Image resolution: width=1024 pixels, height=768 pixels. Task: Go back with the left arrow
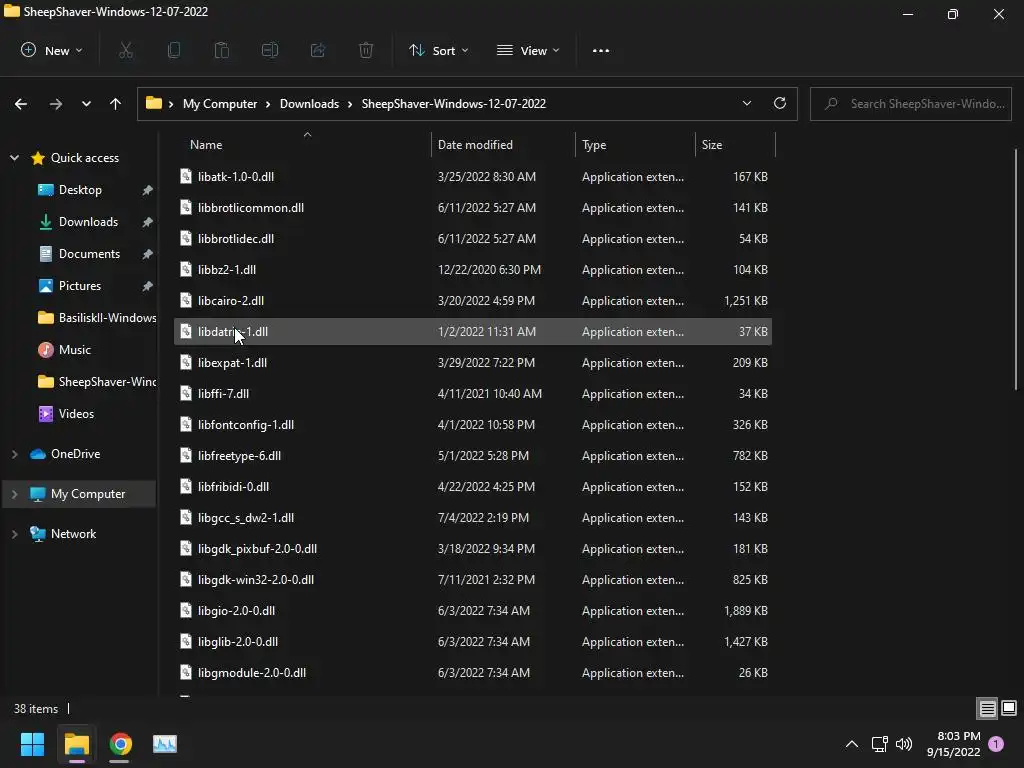pos(21,104)
